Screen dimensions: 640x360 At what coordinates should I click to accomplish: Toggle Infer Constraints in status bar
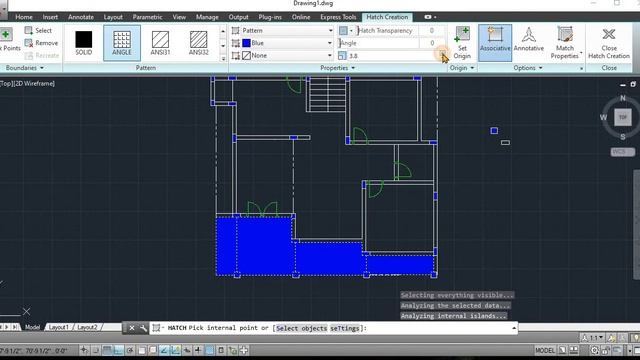pos(84,350)
